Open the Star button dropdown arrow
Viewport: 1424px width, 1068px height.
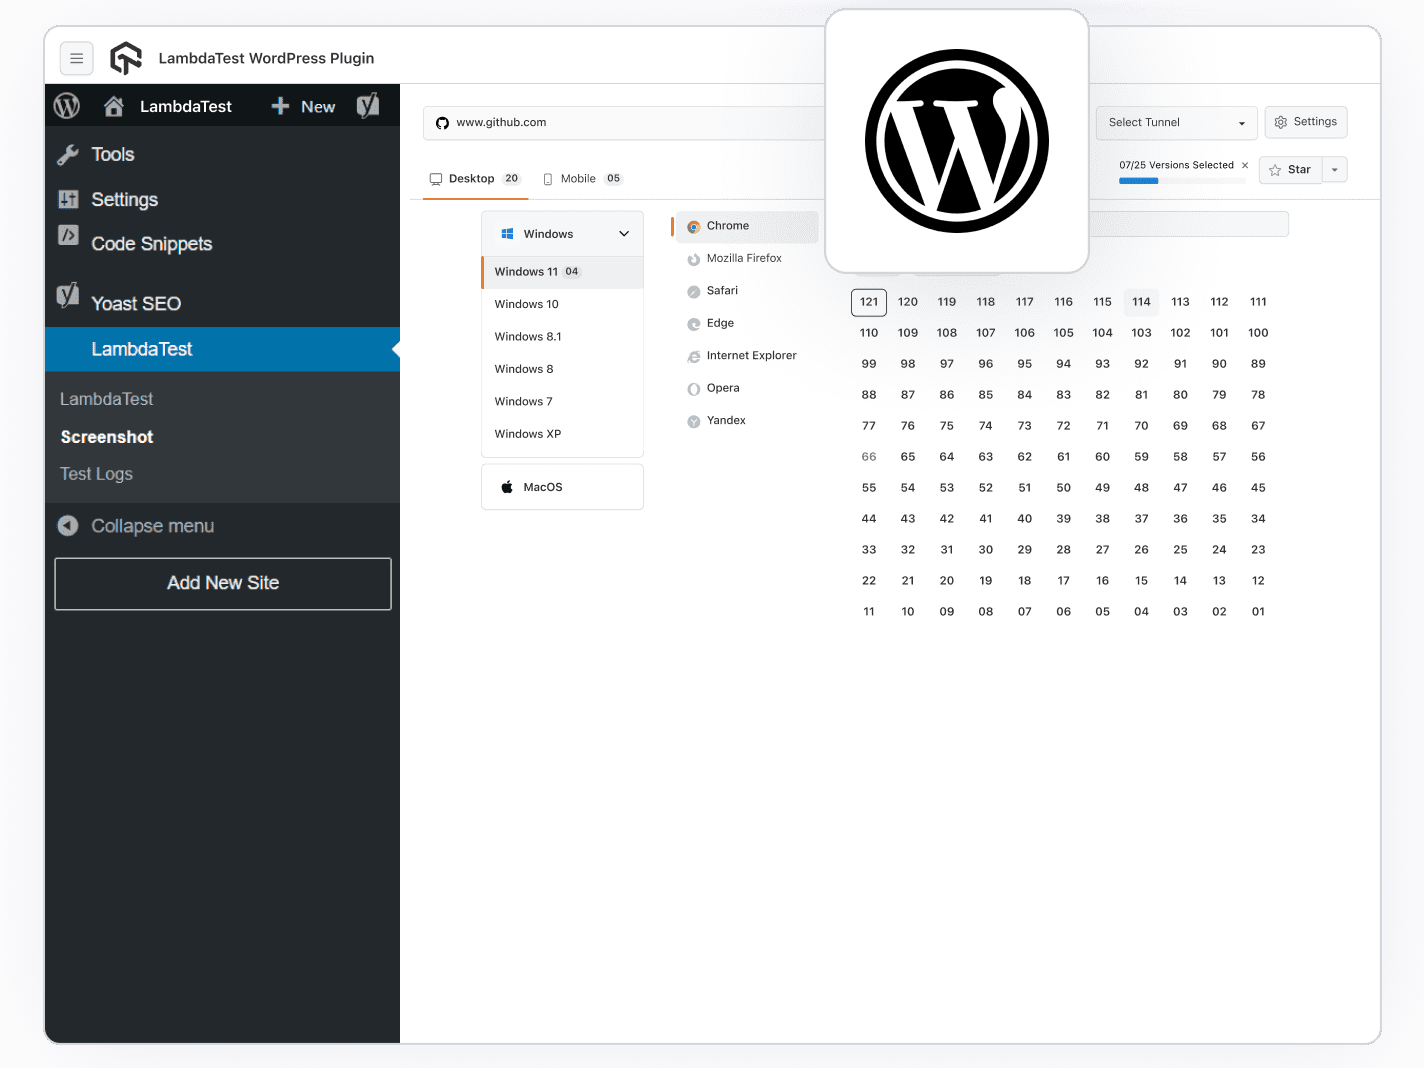(1334, 169)
